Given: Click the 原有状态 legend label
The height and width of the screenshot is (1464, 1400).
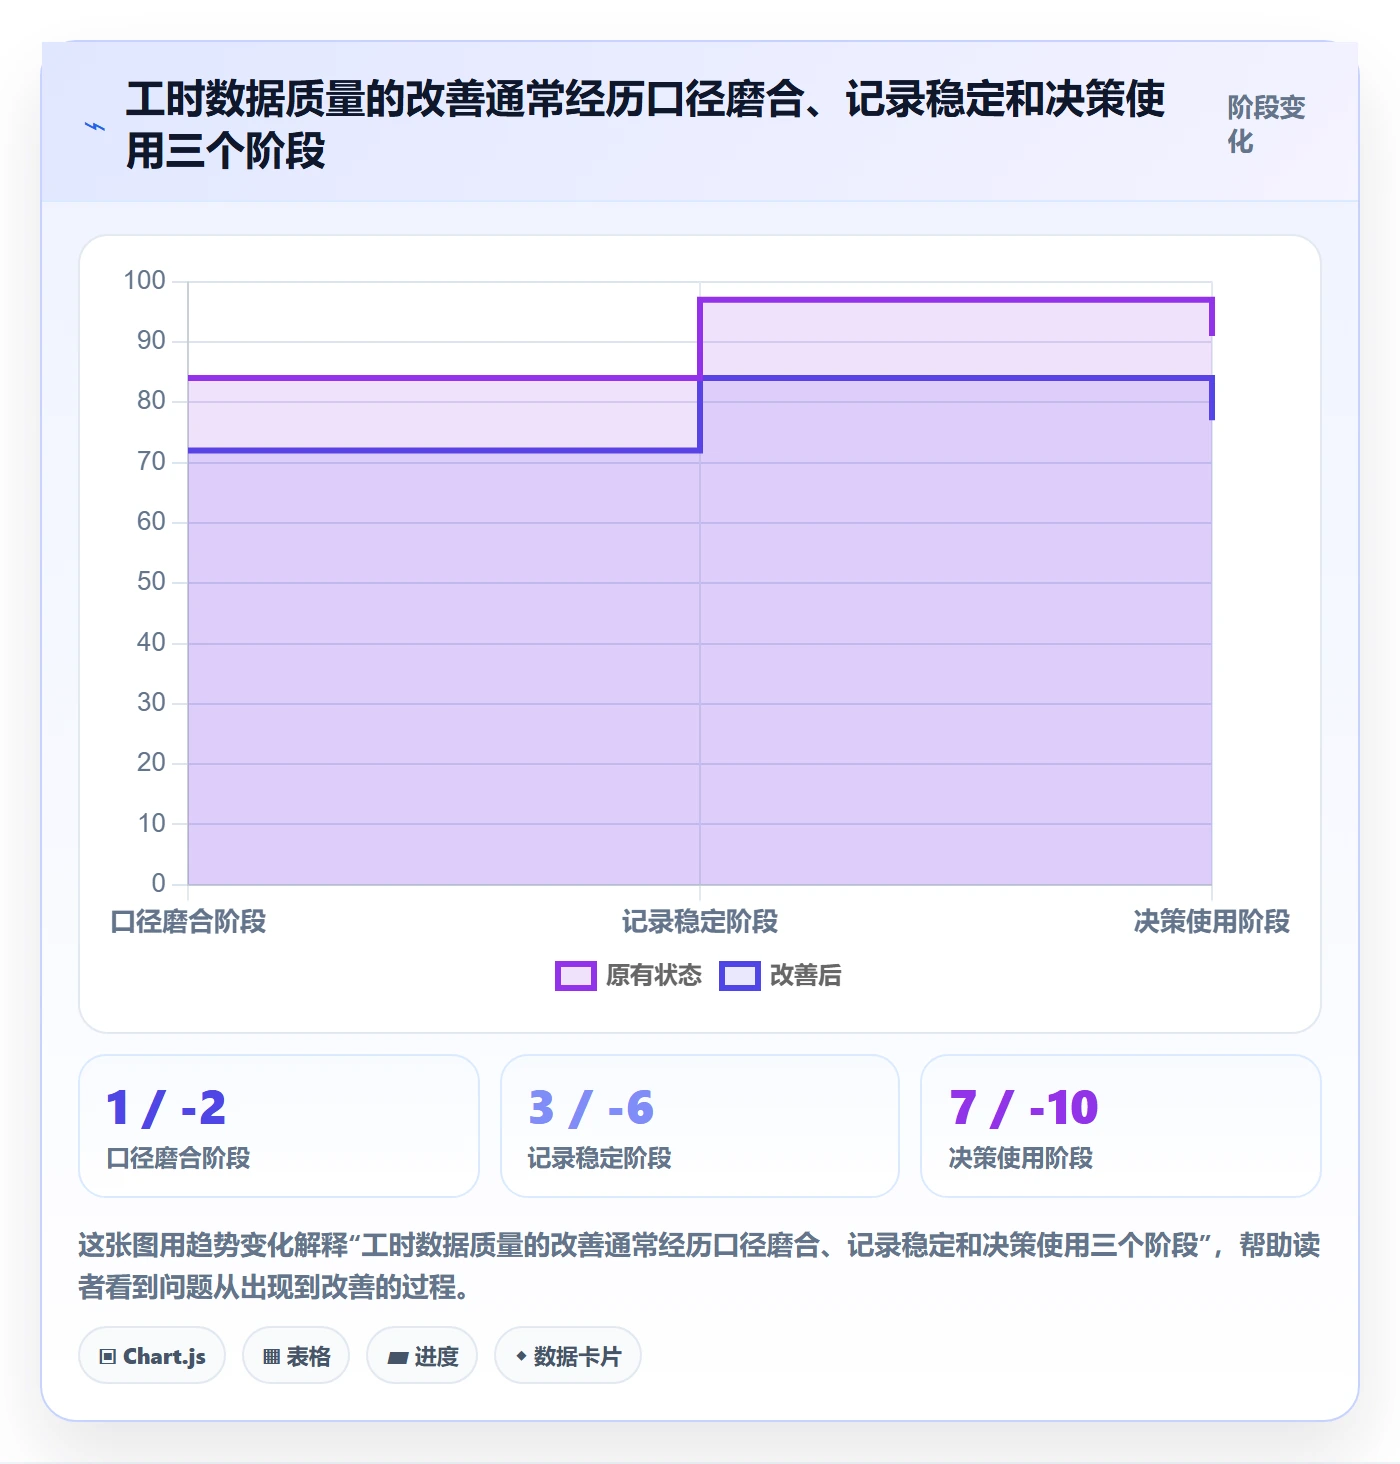Looking at the screenshot, I should pos(654,975).
